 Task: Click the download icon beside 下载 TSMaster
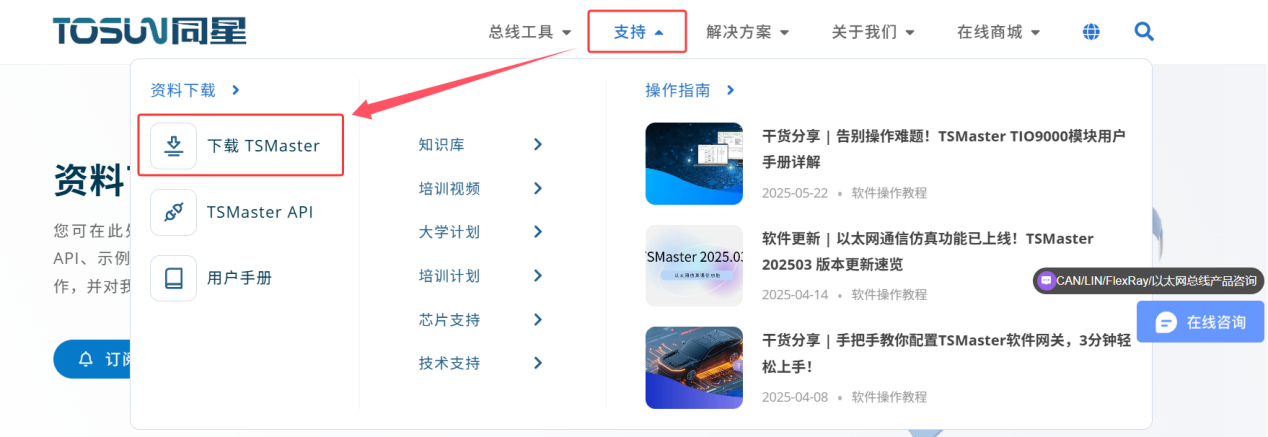174,146
